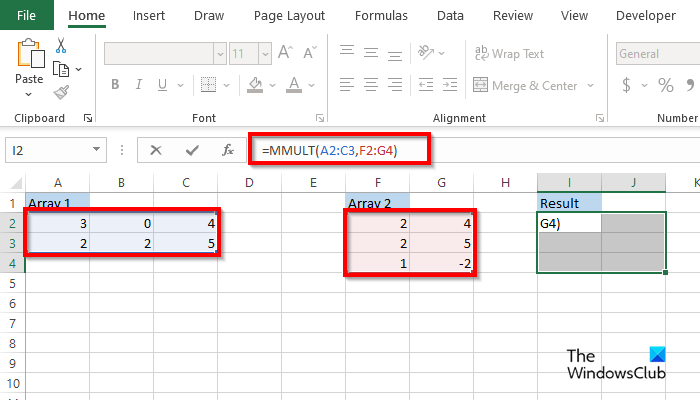Toggle Wrap Text
The width and height of the screenshot is (700, 400).
[x=510, y=54]
